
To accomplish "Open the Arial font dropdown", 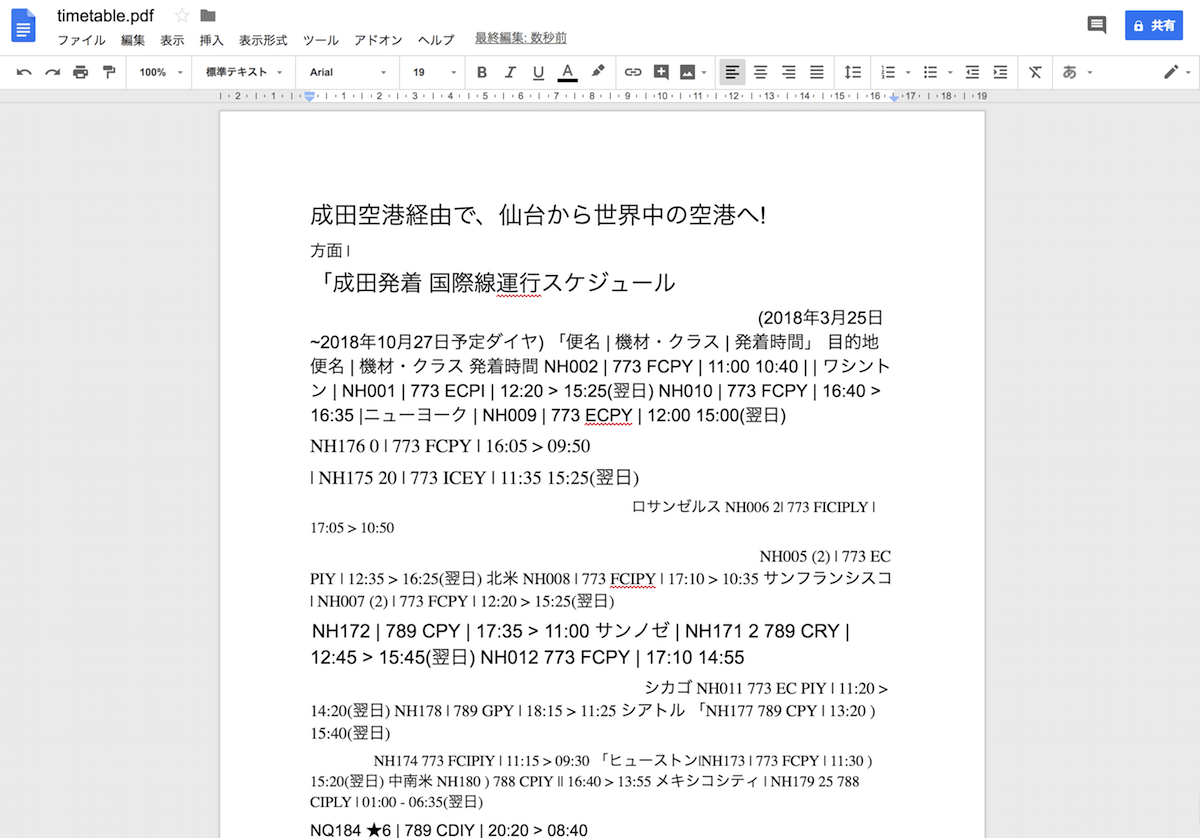I will 348,72.
